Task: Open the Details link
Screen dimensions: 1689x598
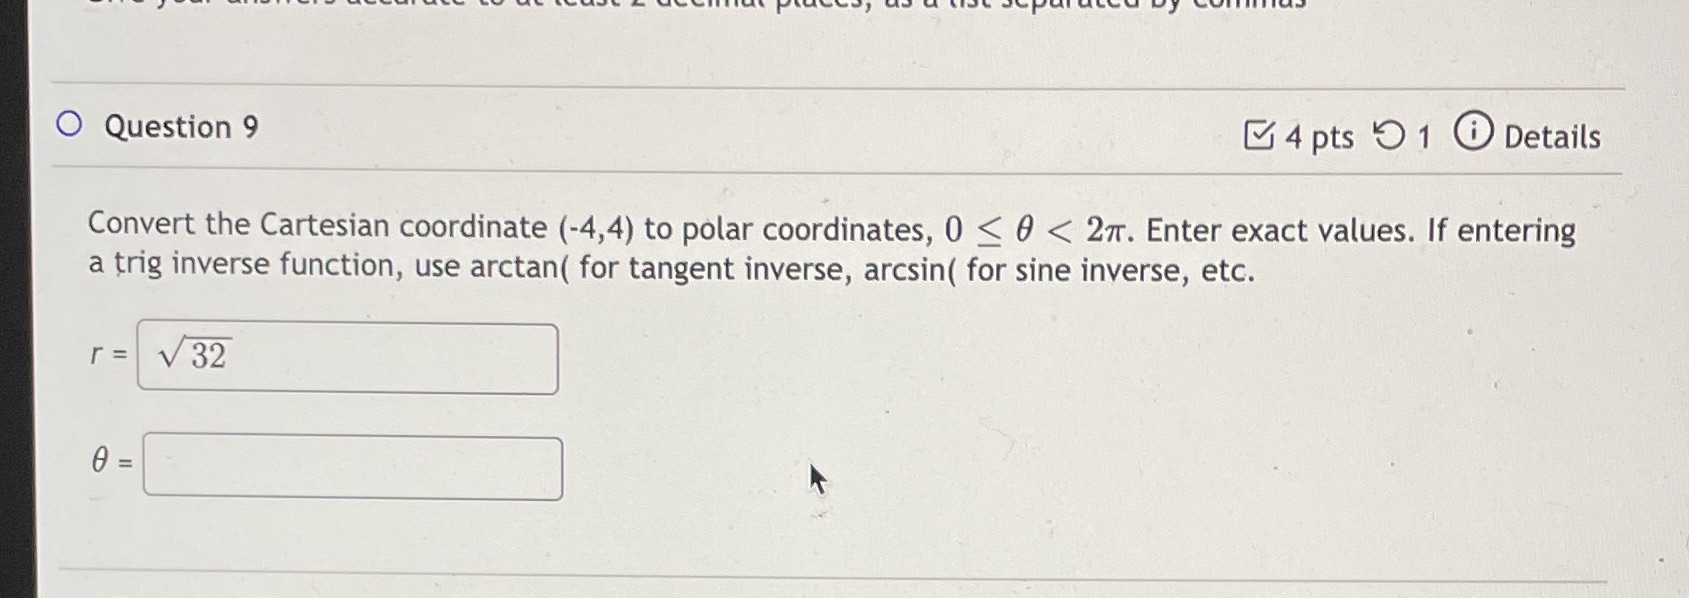Action: (x=1553, y=137)
